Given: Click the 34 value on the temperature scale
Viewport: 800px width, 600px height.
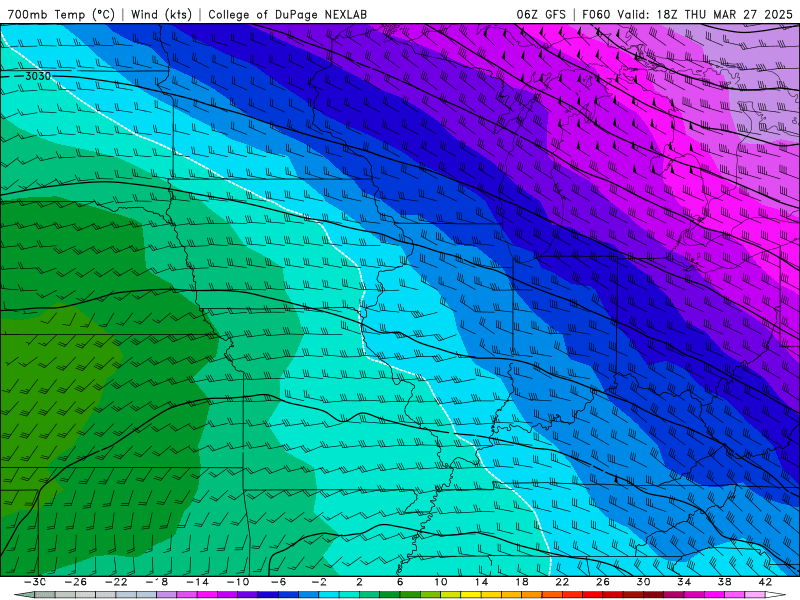Looking at the screenshot, I should tap(684, 582).
